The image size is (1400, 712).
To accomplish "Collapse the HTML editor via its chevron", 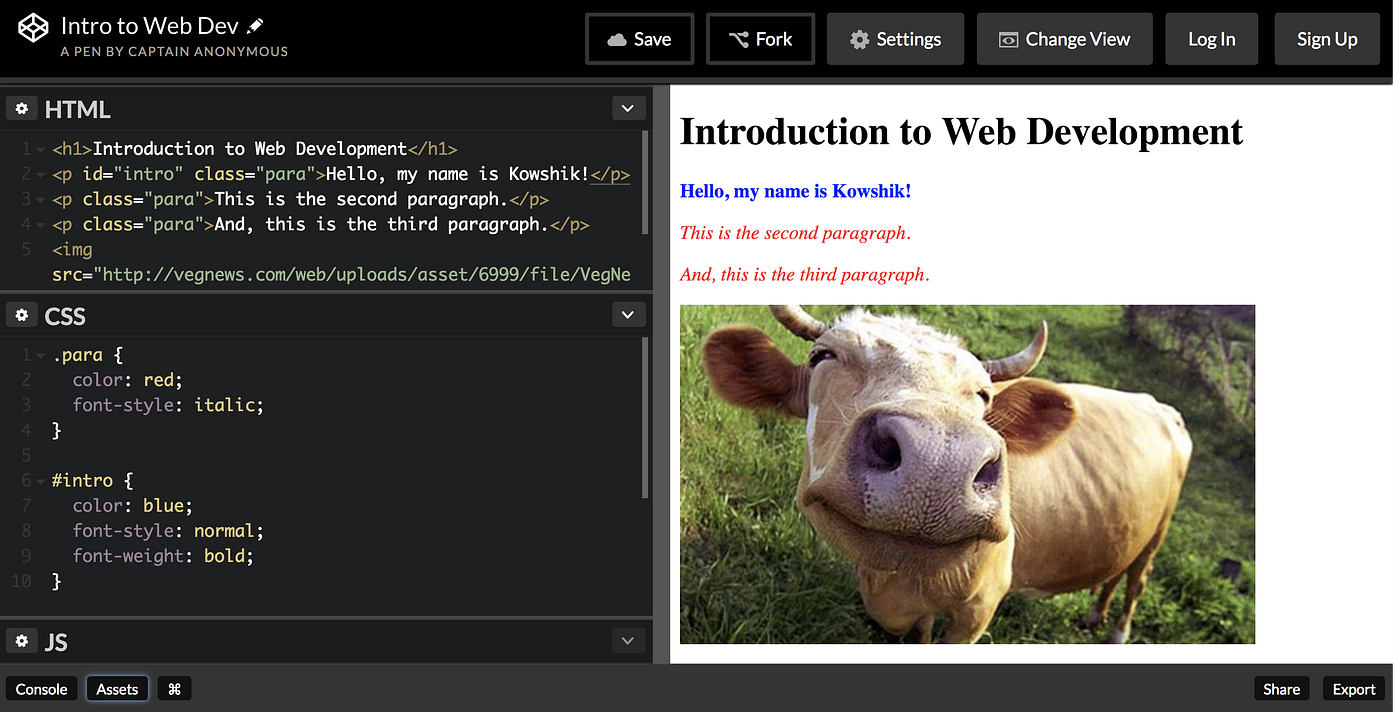I will coord(628,107).
